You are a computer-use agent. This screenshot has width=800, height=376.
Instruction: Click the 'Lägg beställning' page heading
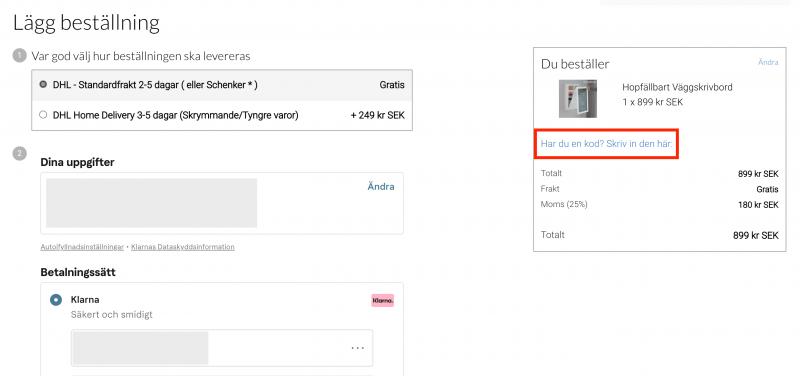tap(86, 23)
